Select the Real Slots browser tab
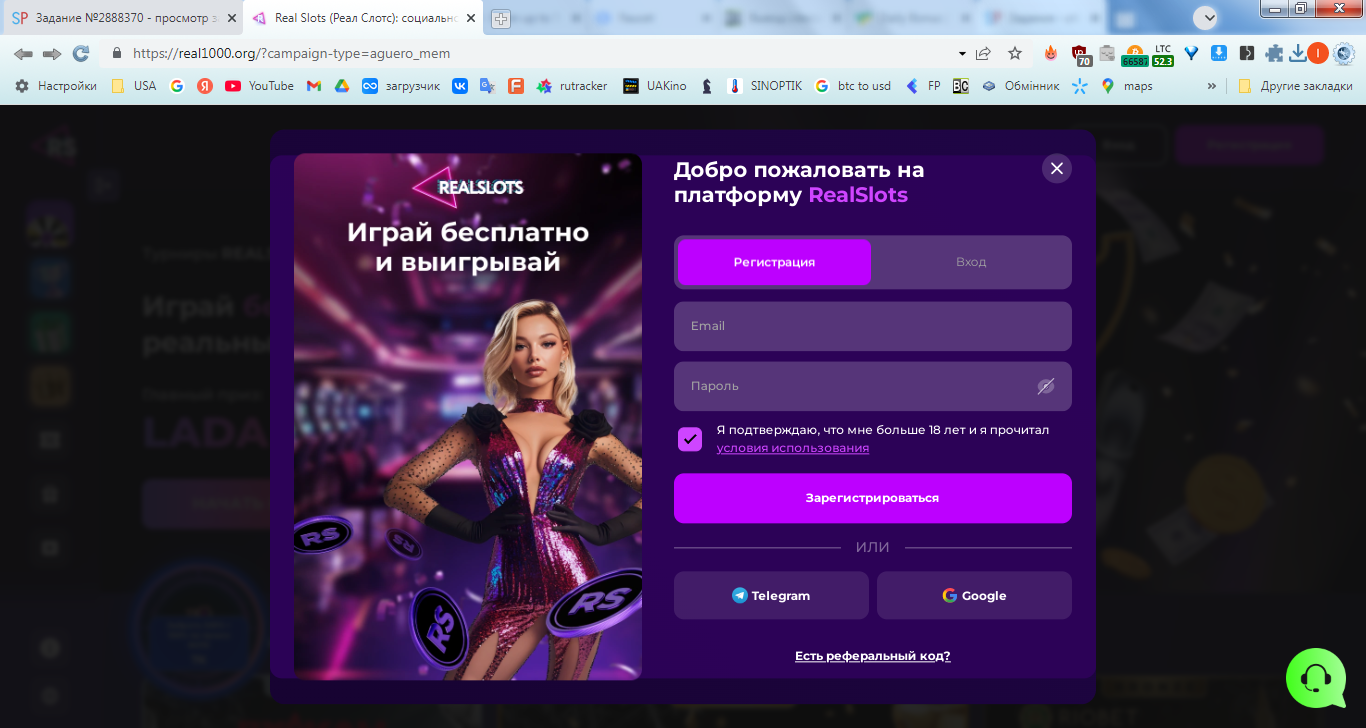 365,18
